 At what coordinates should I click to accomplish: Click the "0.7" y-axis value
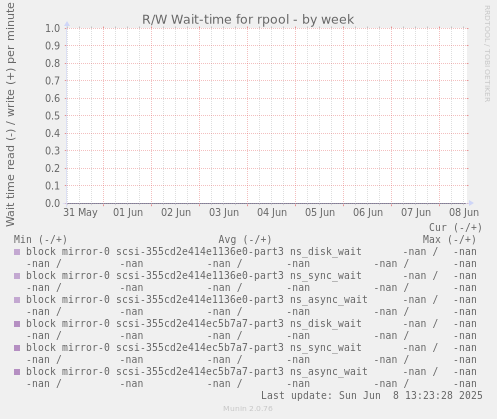53,81
